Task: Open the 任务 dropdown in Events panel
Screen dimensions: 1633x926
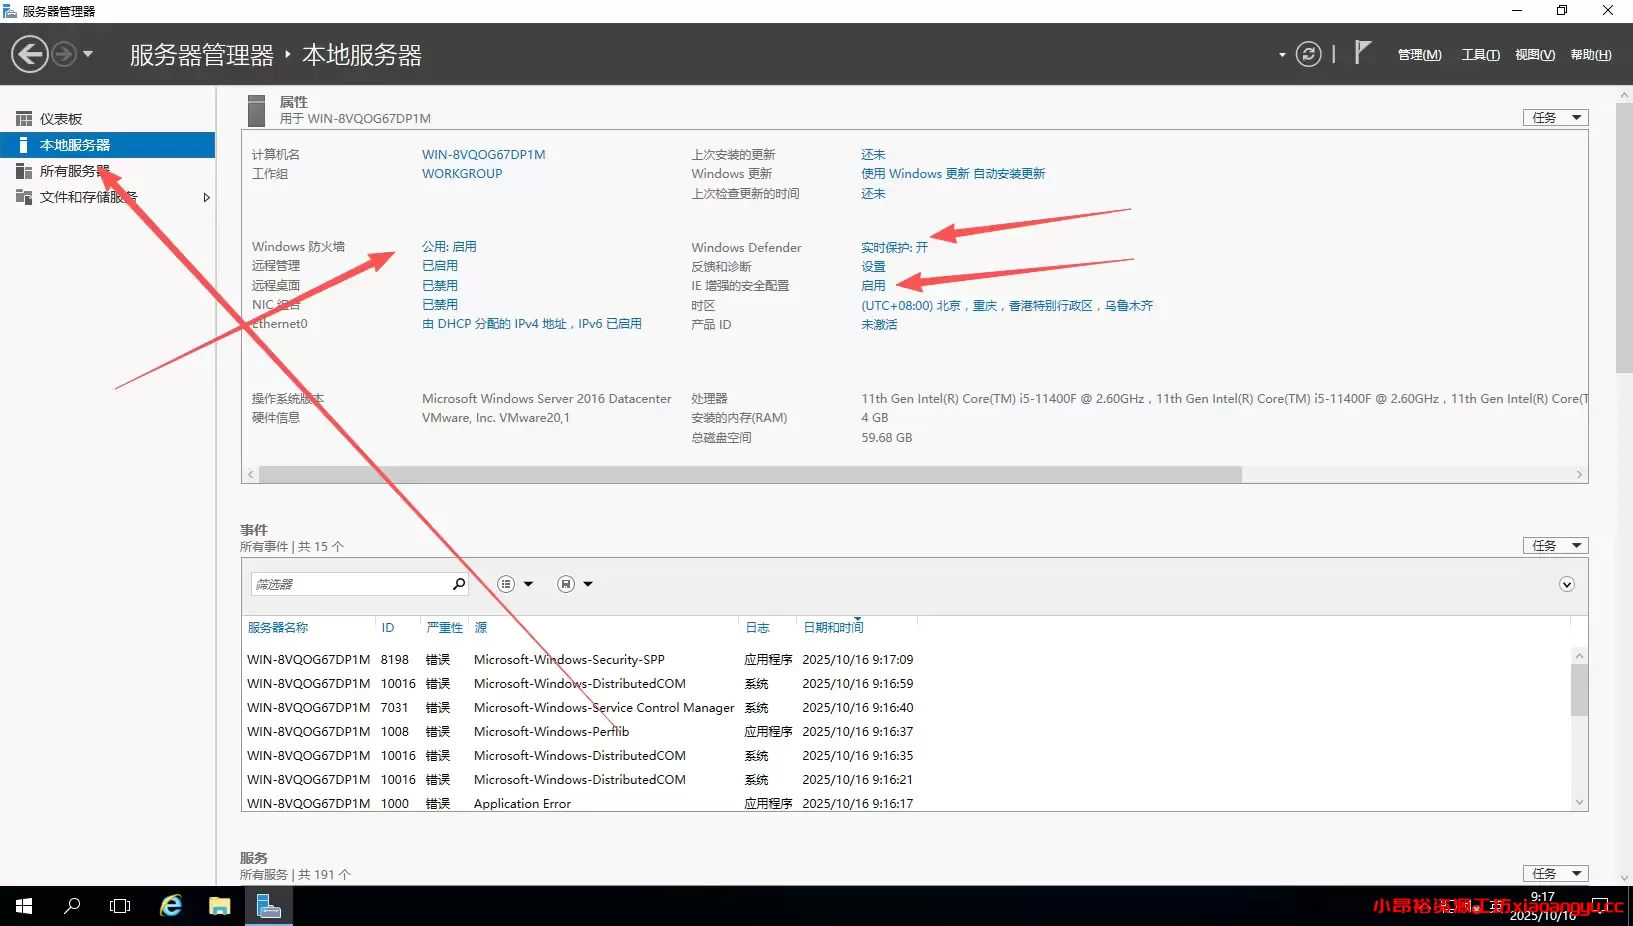Action: tap(1555, 545)
